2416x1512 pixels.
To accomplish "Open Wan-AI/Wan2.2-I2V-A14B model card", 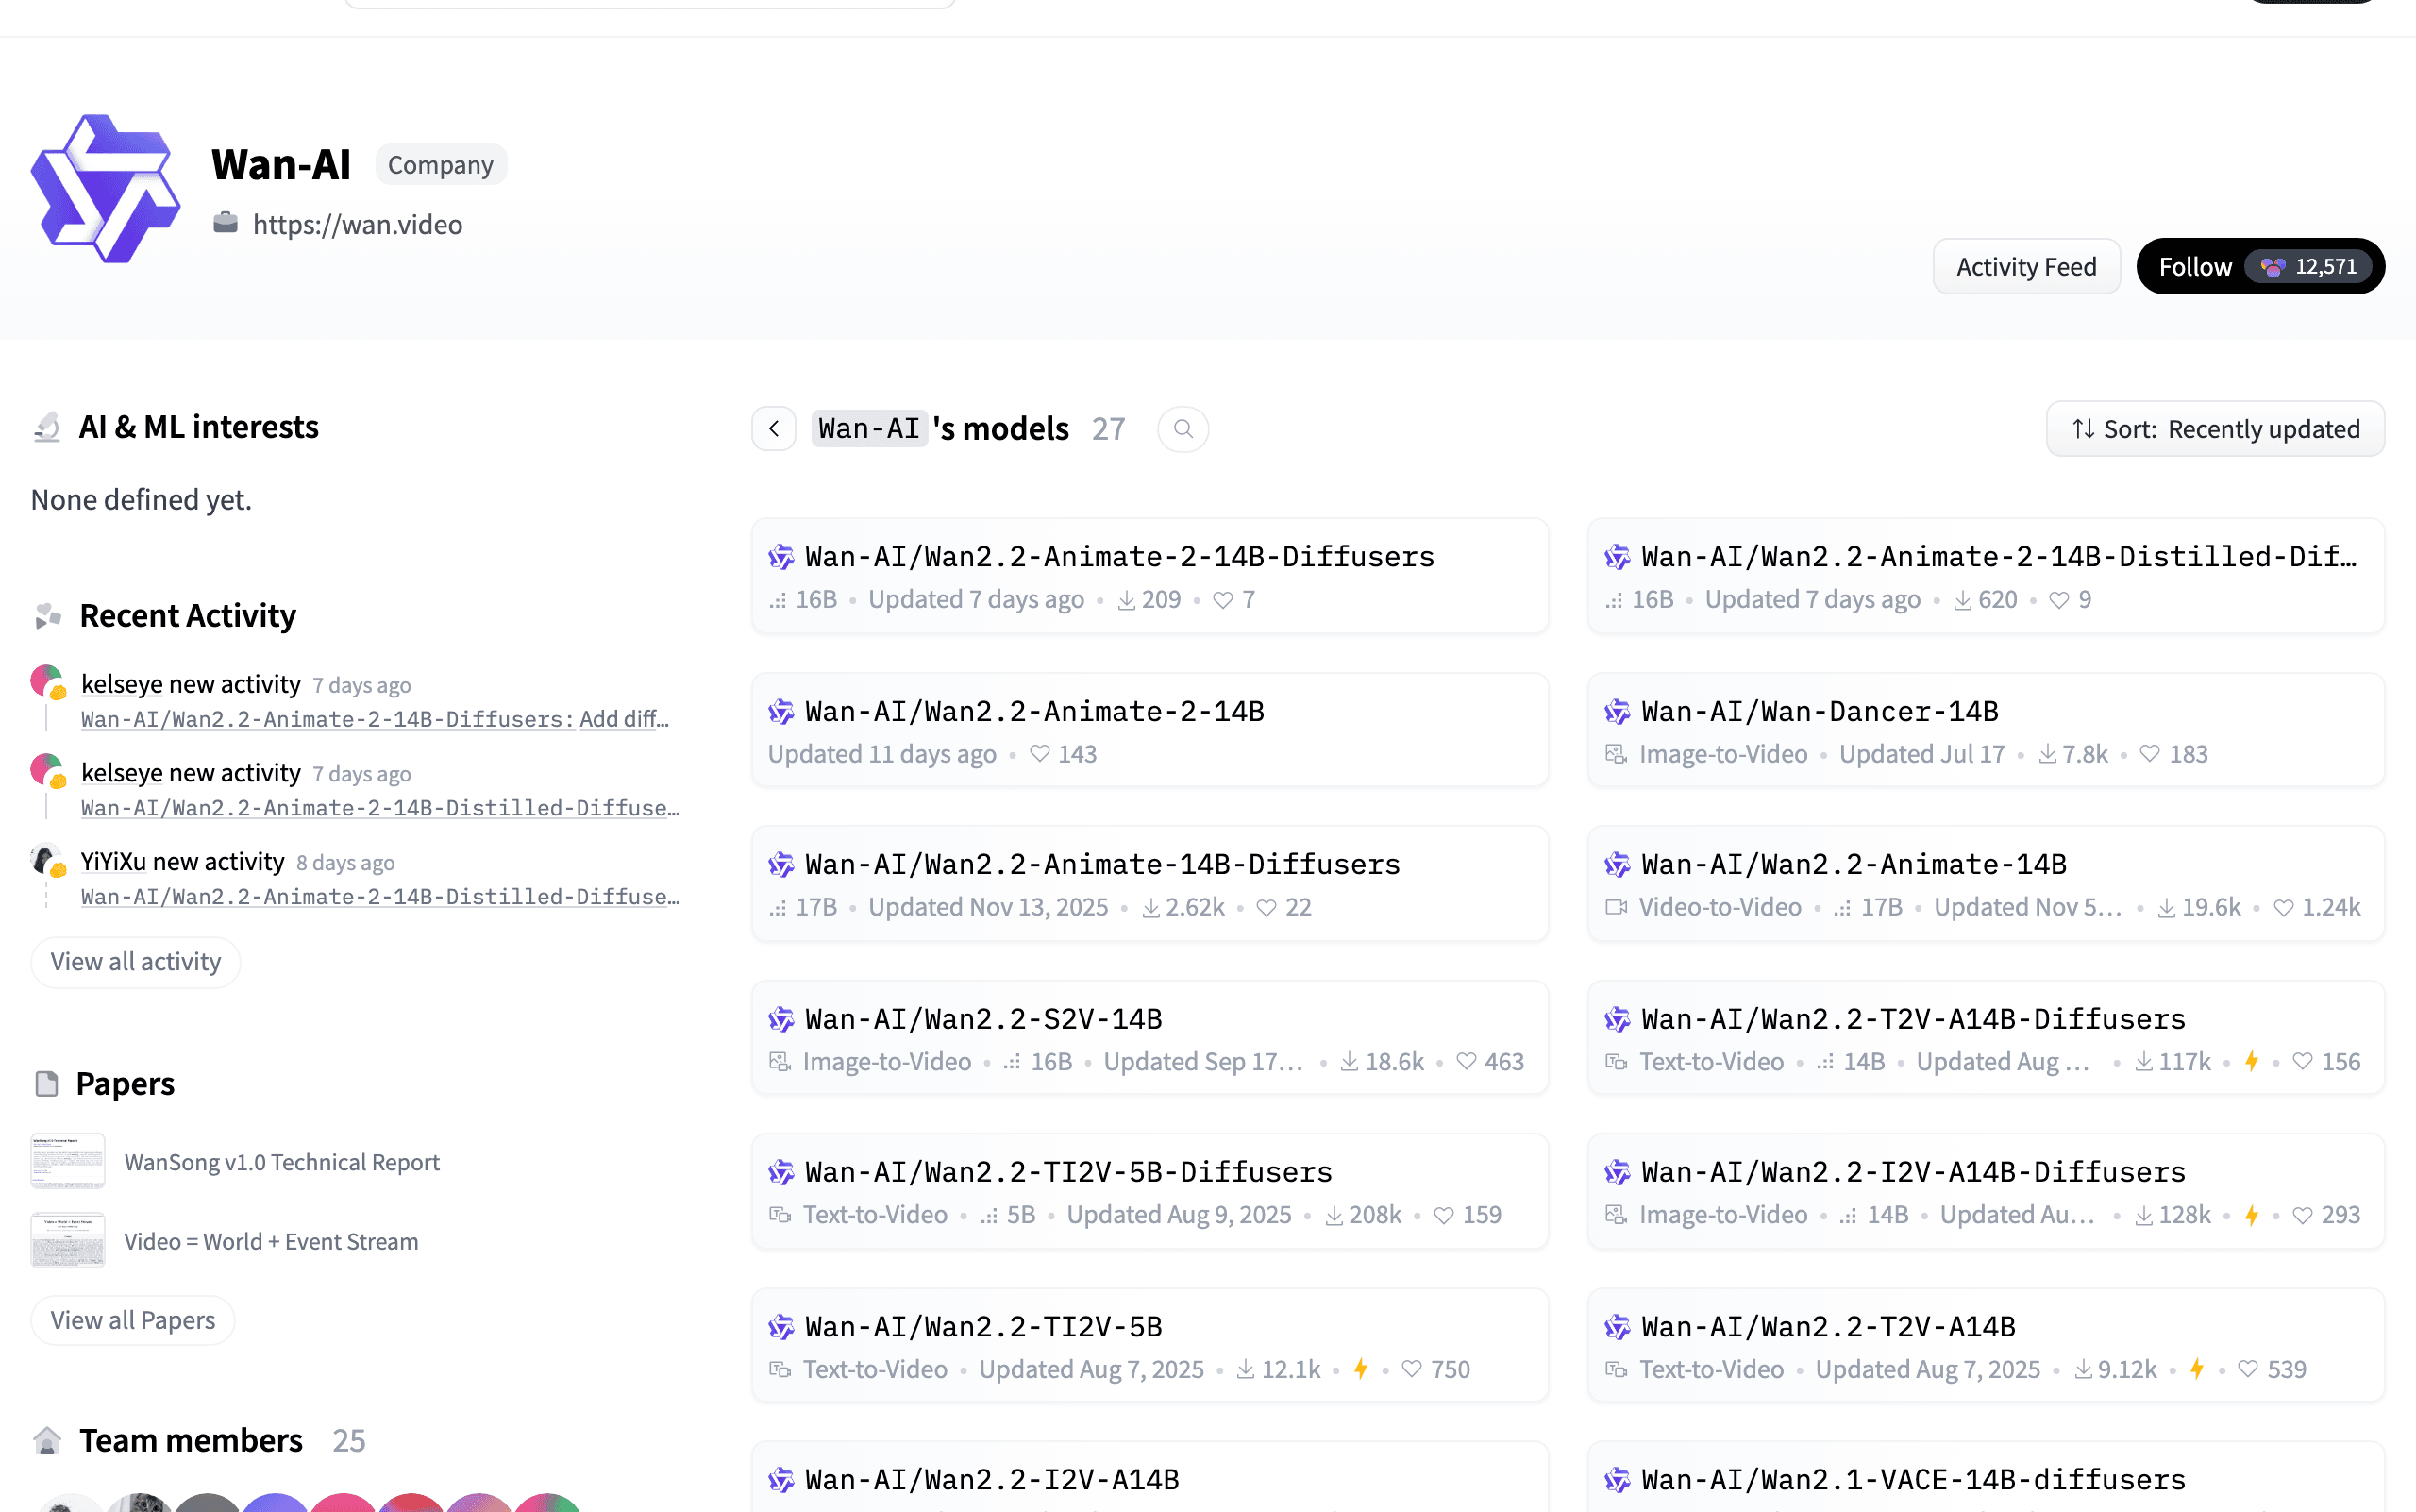I will point(1150,1478).
